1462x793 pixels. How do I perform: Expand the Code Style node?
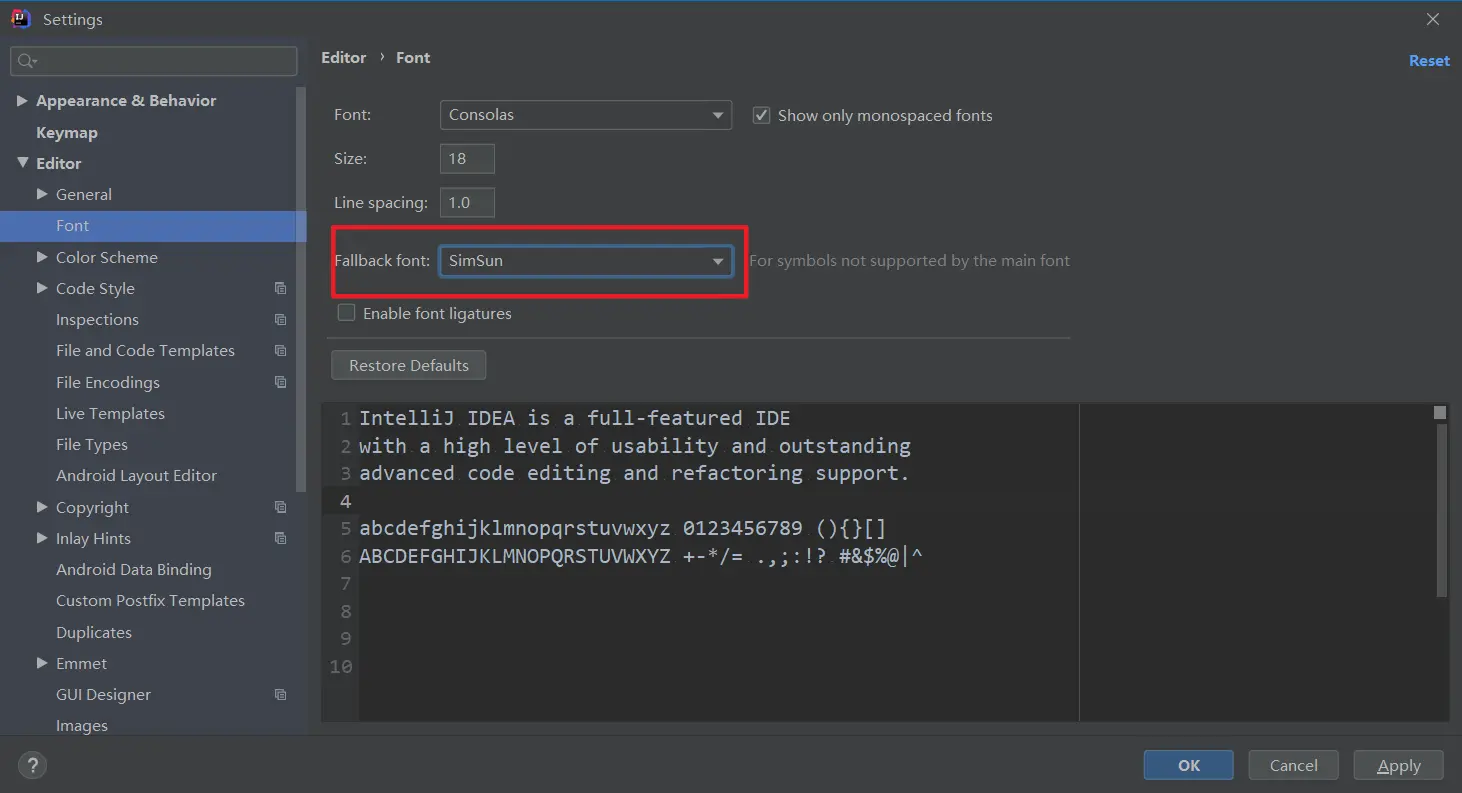(x=42, y=288)
